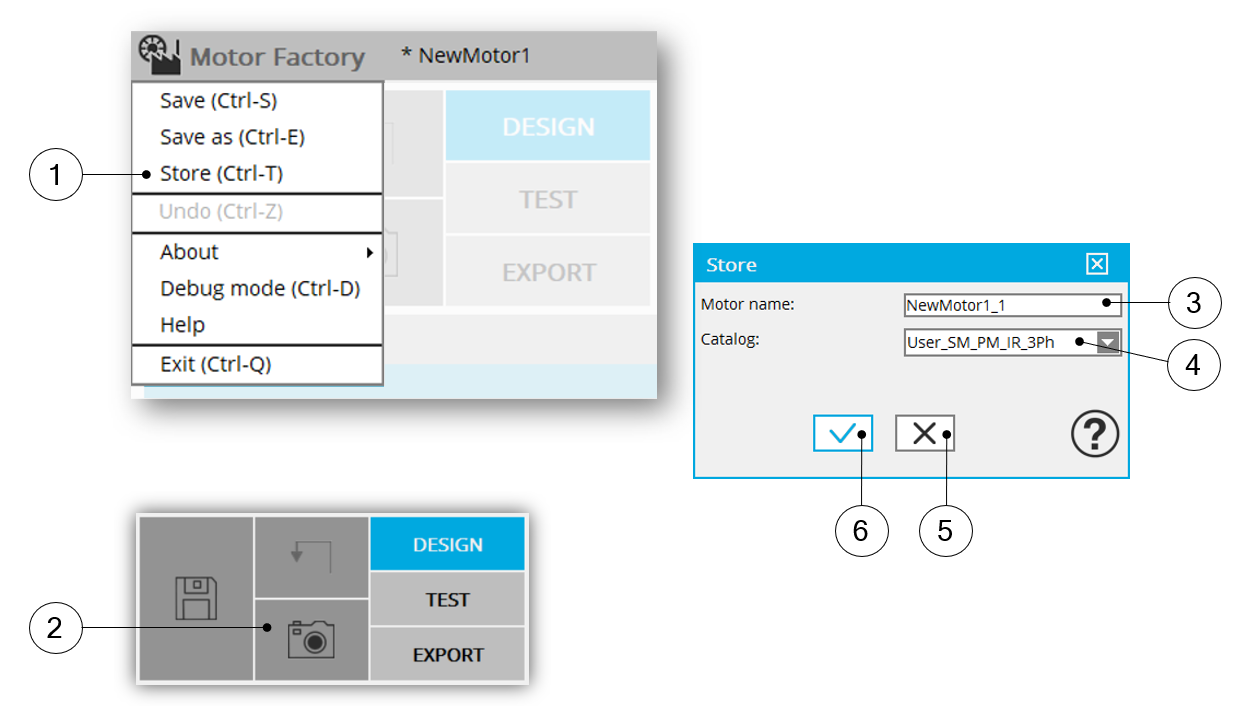
Task: Toggle Debug mode (Ctrl-D) in the menu
Action: [259, 288]
